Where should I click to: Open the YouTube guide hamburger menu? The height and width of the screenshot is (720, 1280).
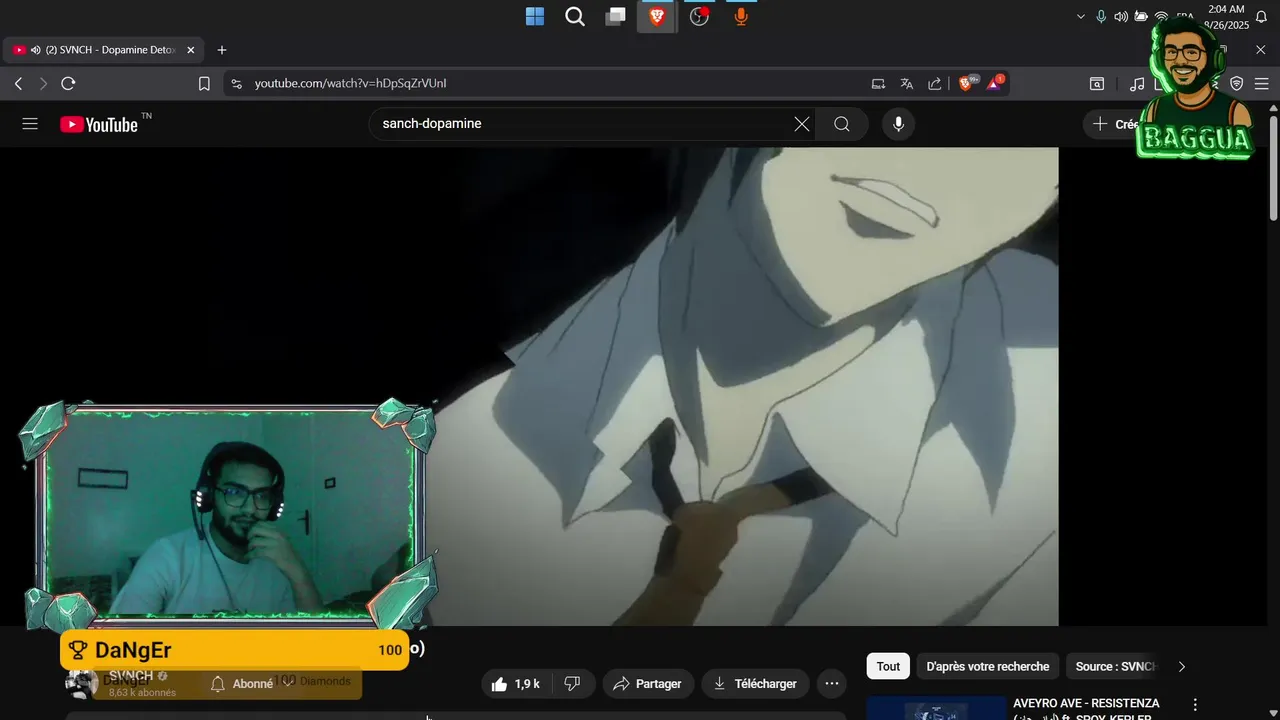pos(30,124)
